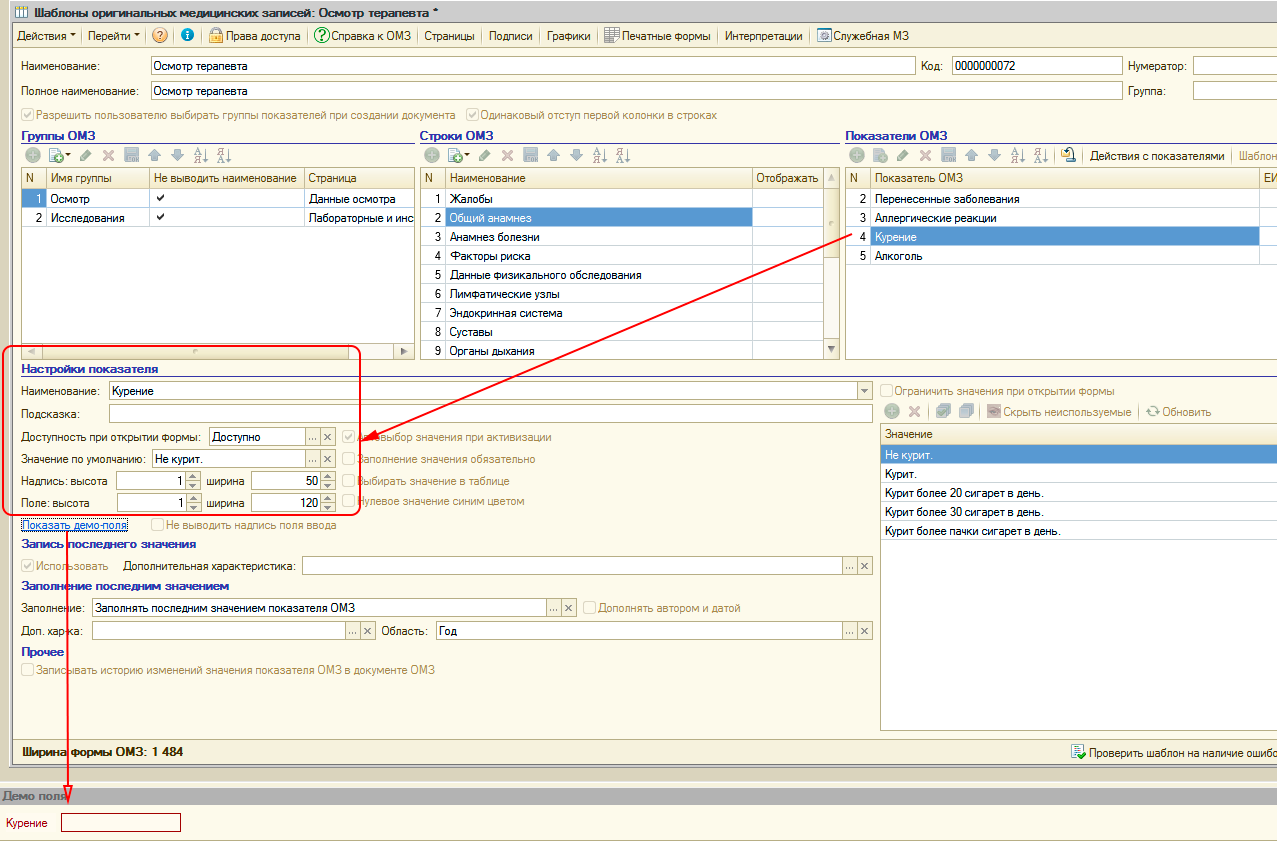The width and height of the screenshot is (1277, 841).
Task: Check Записывать историю изменений значения показателя
Action: [28, 670]
